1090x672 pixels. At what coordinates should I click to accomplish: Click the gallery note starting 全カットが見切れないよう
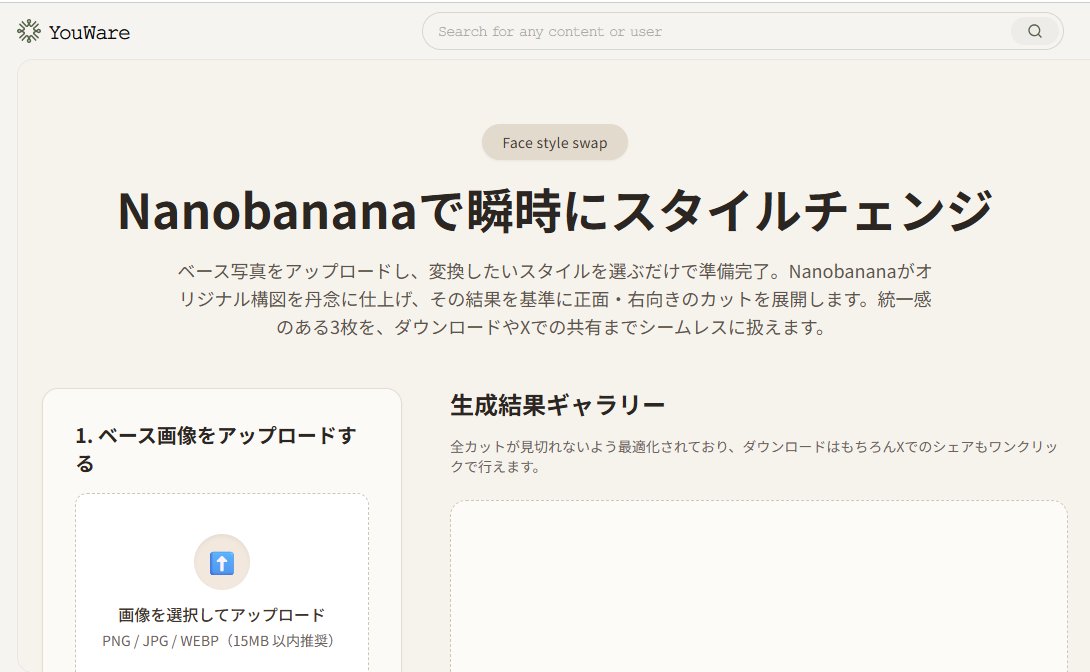[754, 457]
